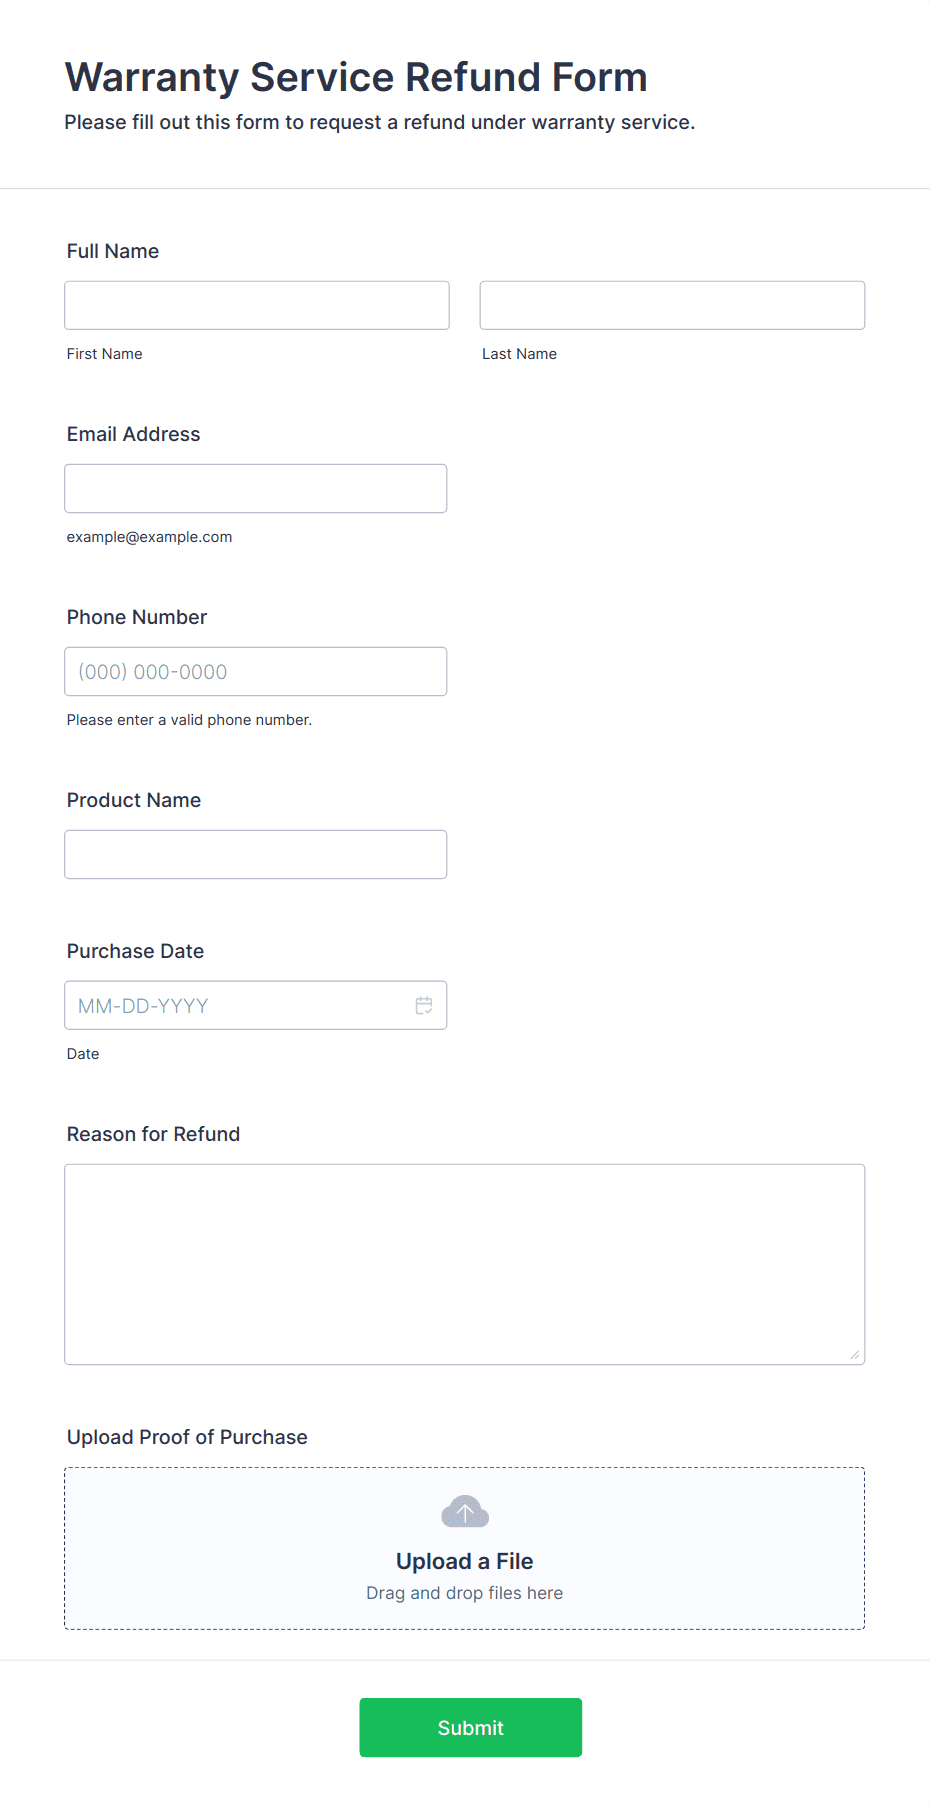Click the Reason for Refund label
The width and height of the screenshot is (930, 1807).
click(154, 1134)
